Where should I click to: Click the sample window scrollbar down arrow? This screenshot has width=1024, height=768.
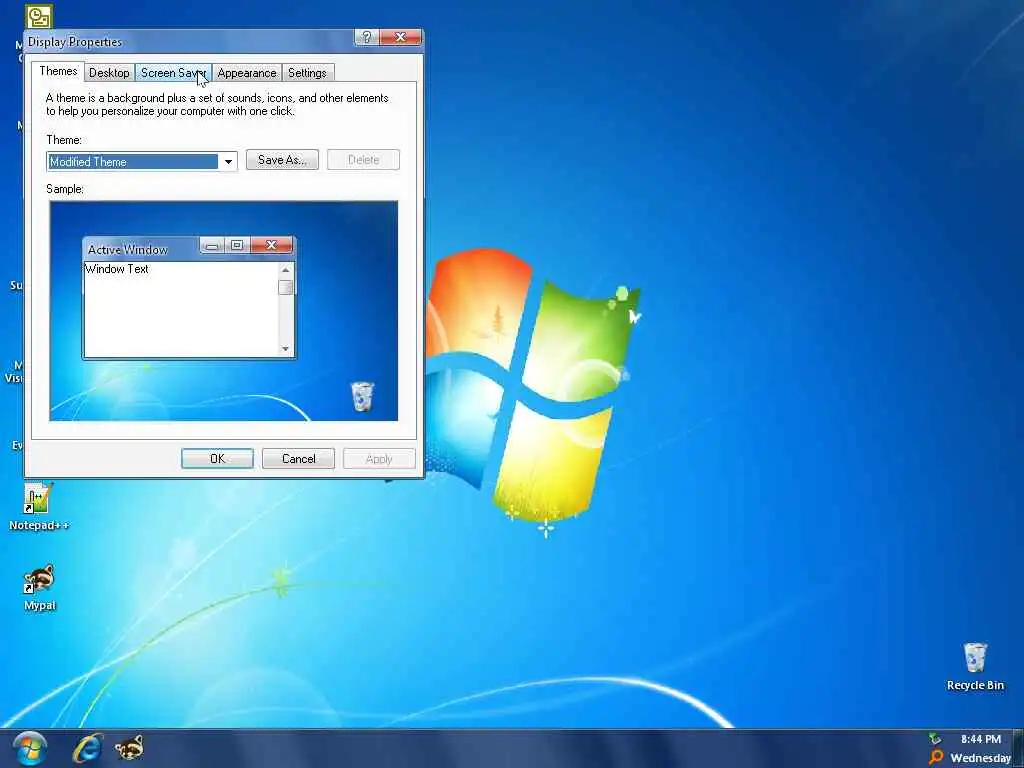285,349
